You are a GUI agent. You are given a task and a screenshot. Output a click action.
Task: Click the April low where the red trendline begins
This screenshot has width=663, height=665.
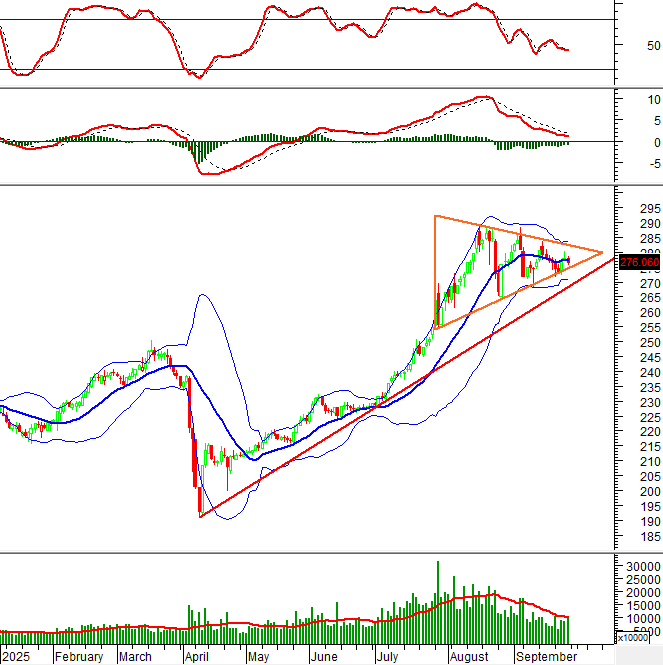[201, 516]
